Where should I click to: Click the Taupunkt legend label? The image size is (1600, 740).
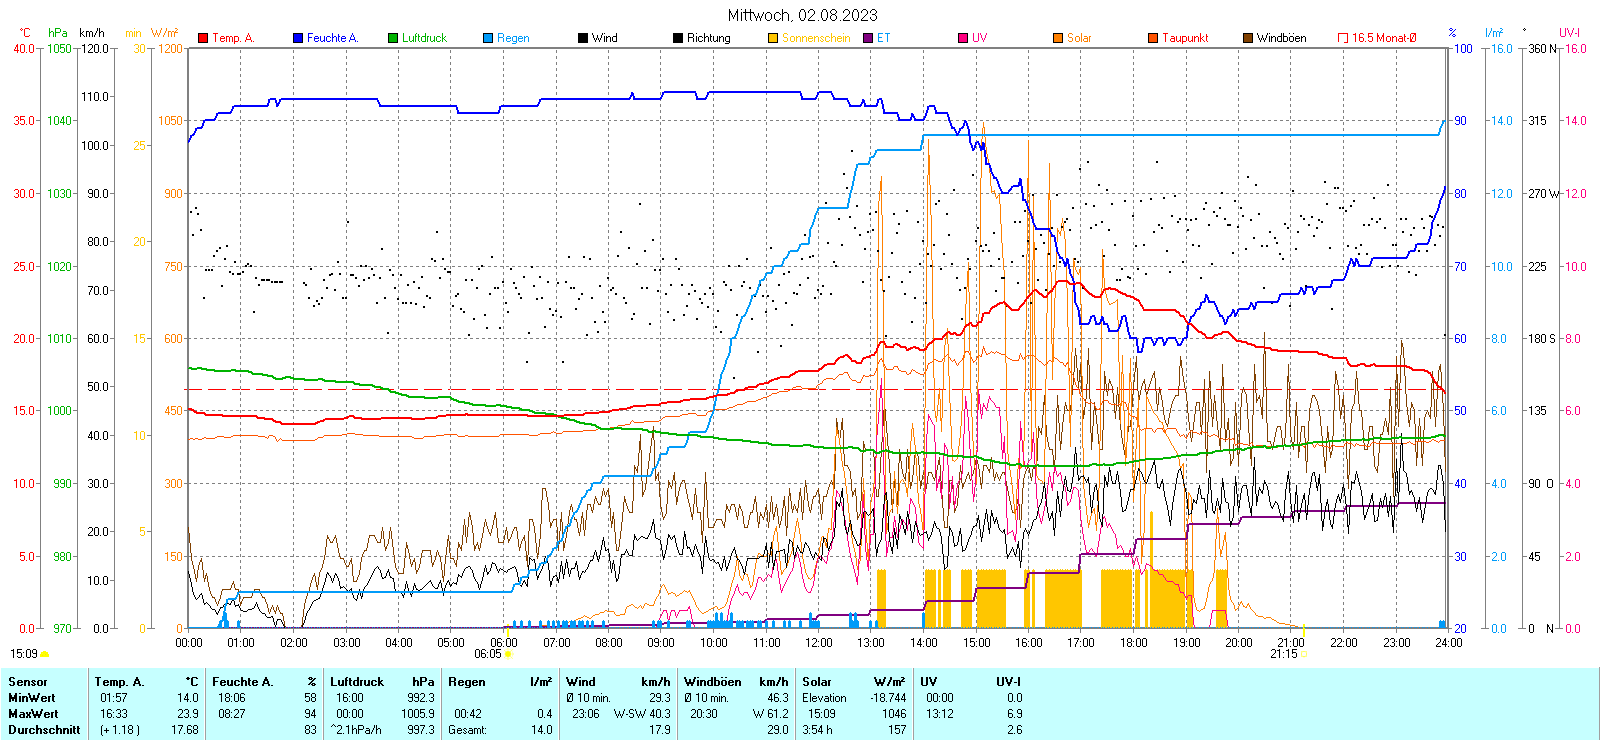(x=1185, y=38)
